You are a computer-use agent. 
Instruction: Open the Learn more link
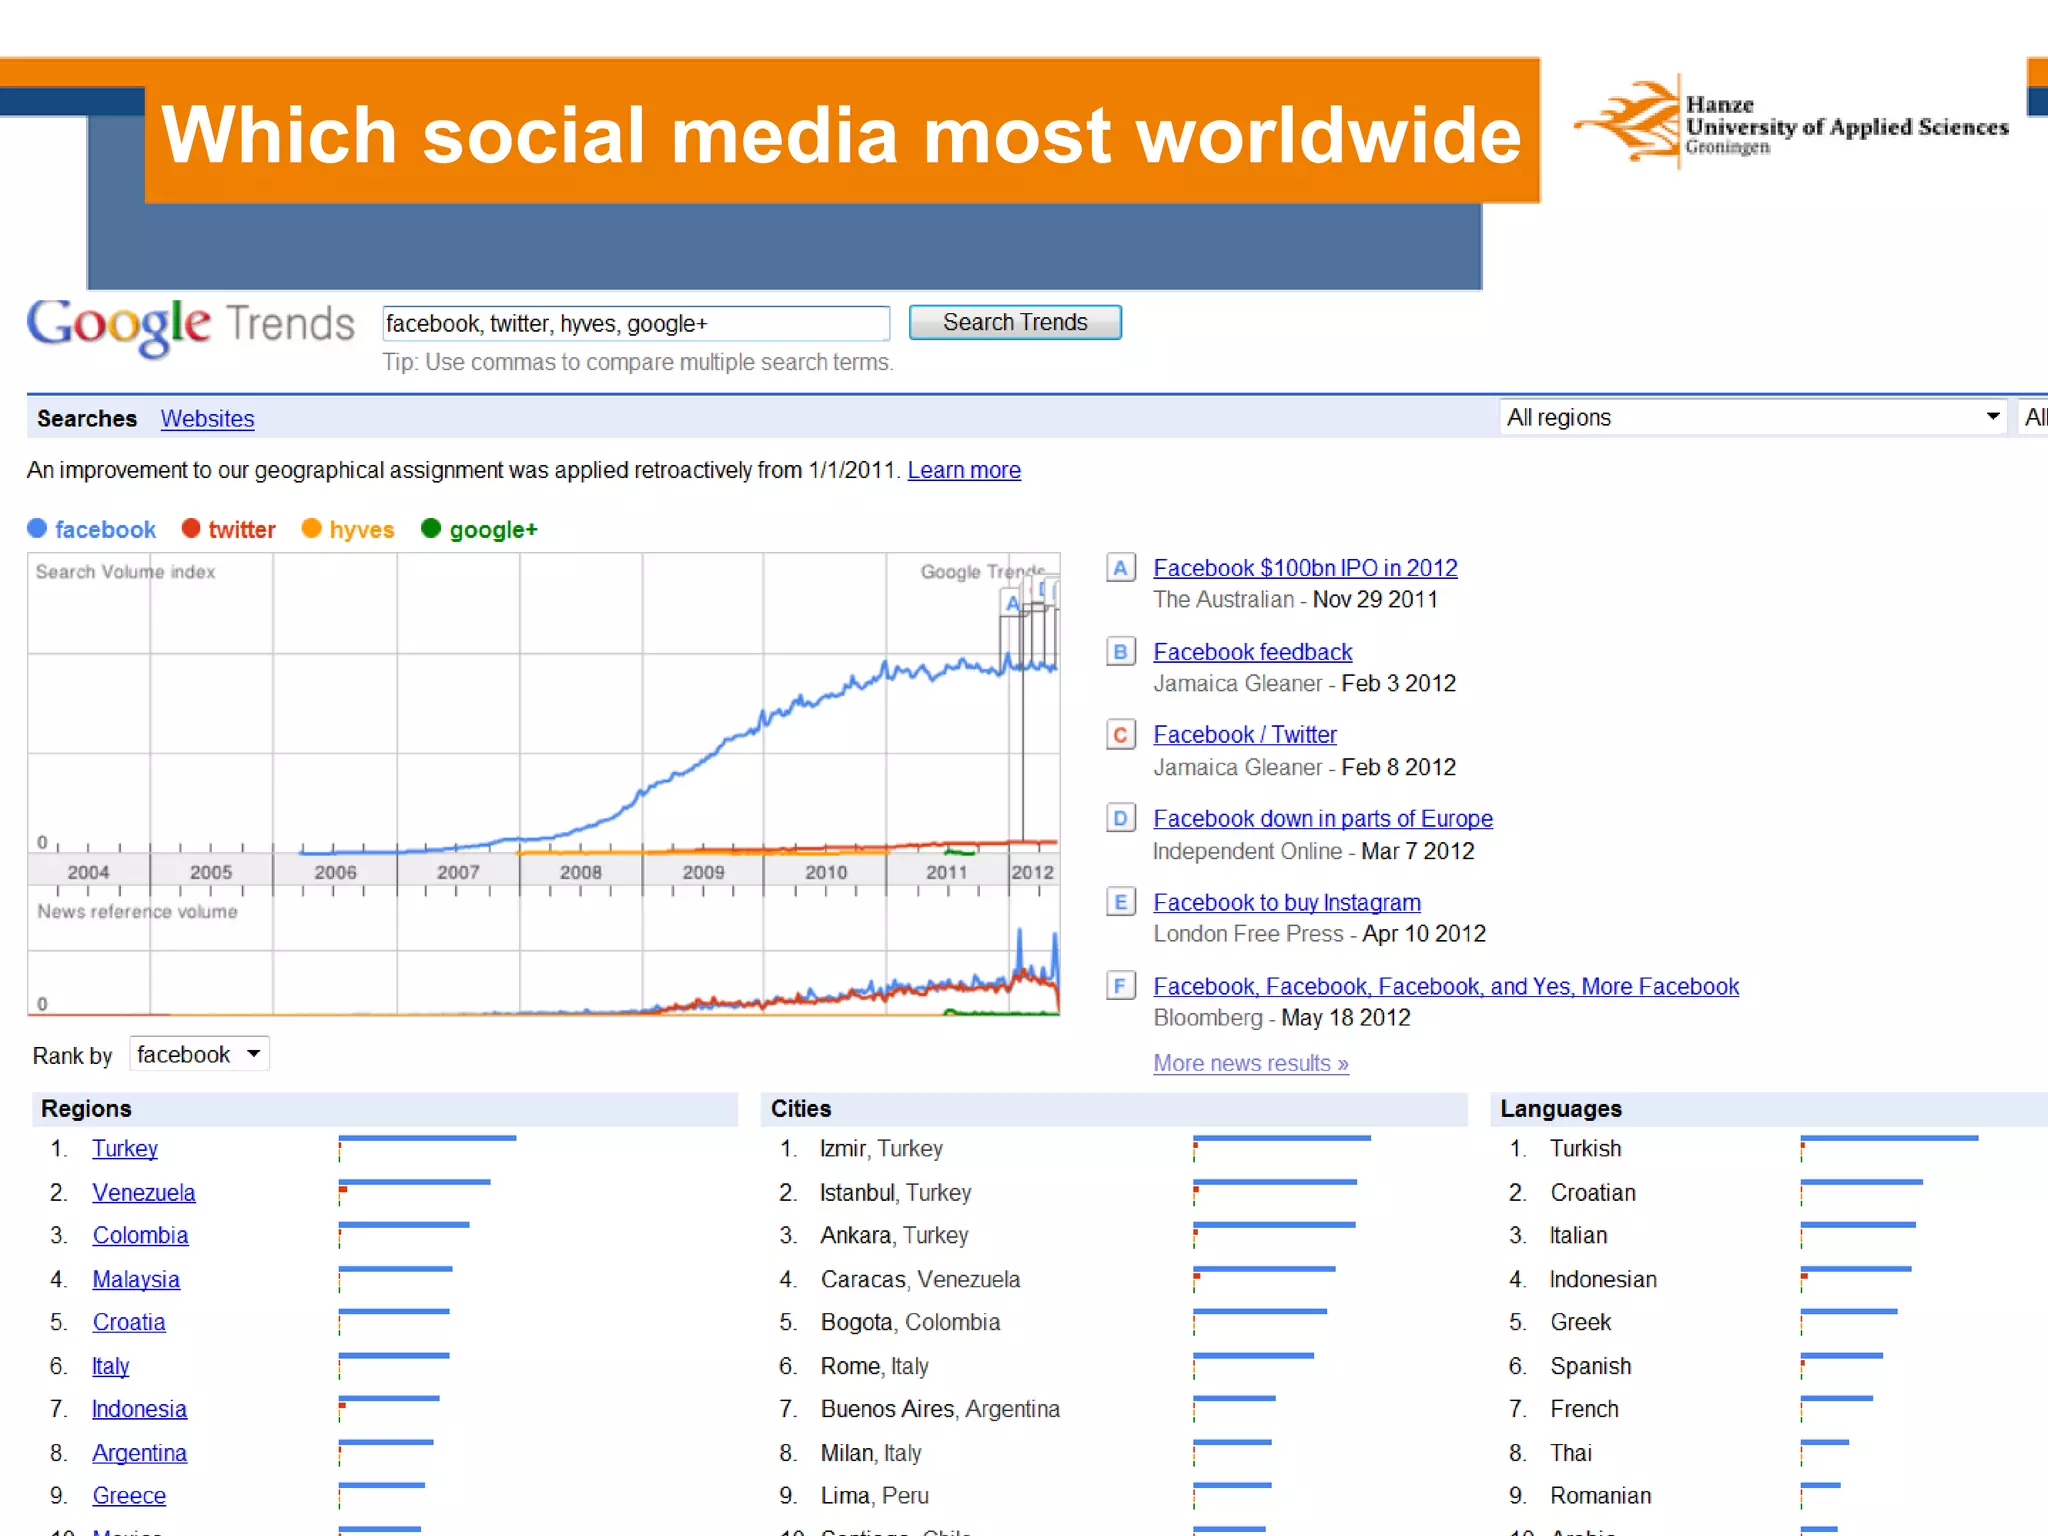coord(964,470)
